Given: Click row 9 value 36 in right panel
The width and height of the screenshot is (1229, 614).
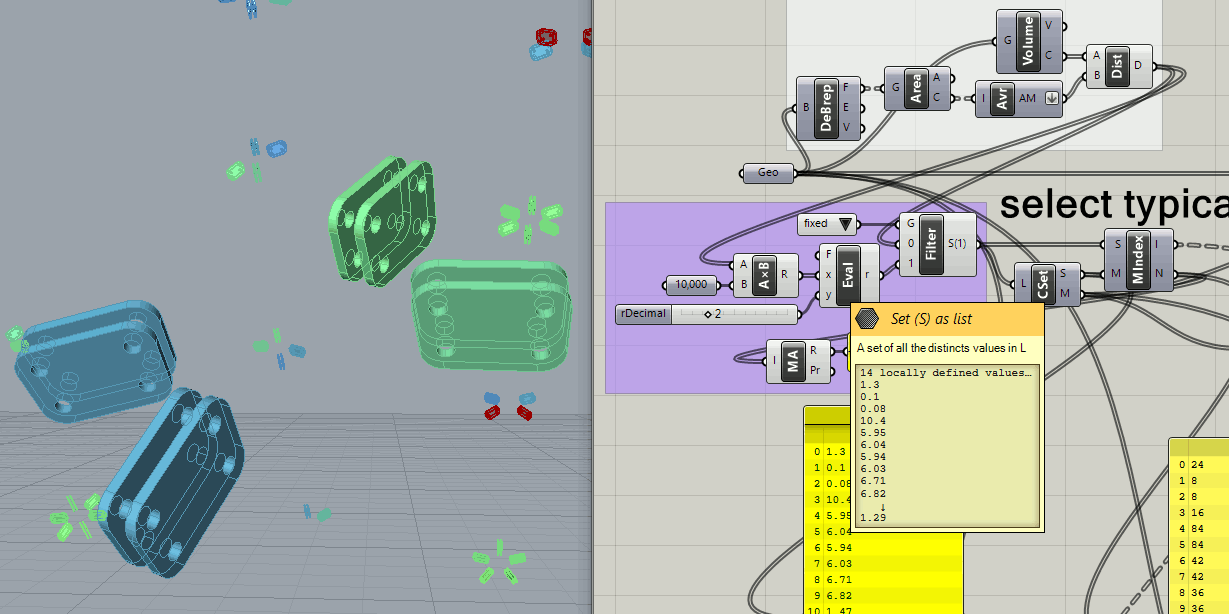Looking at the screenshot, I should [x=1197, y=608].
